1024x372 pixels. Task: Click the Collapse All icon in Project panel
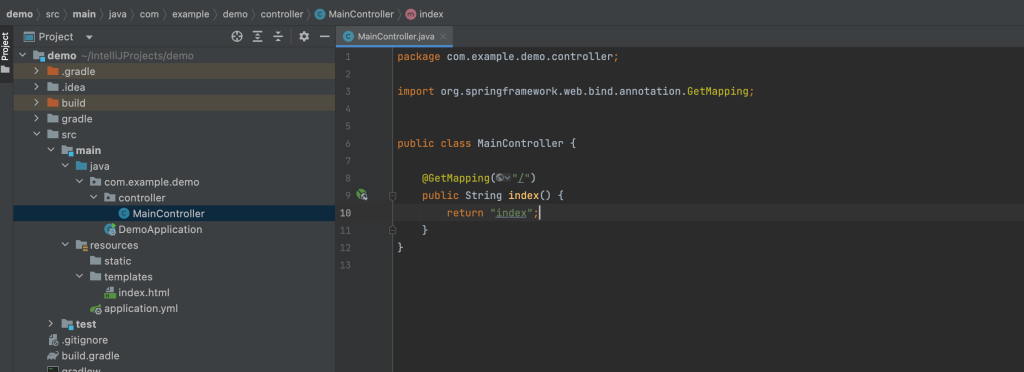coord(278,37)
